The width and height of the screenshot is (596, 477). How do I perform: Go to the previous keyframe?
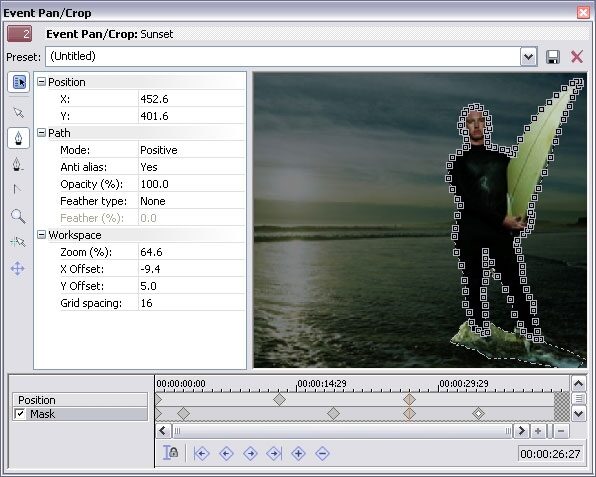coord(226,453)
